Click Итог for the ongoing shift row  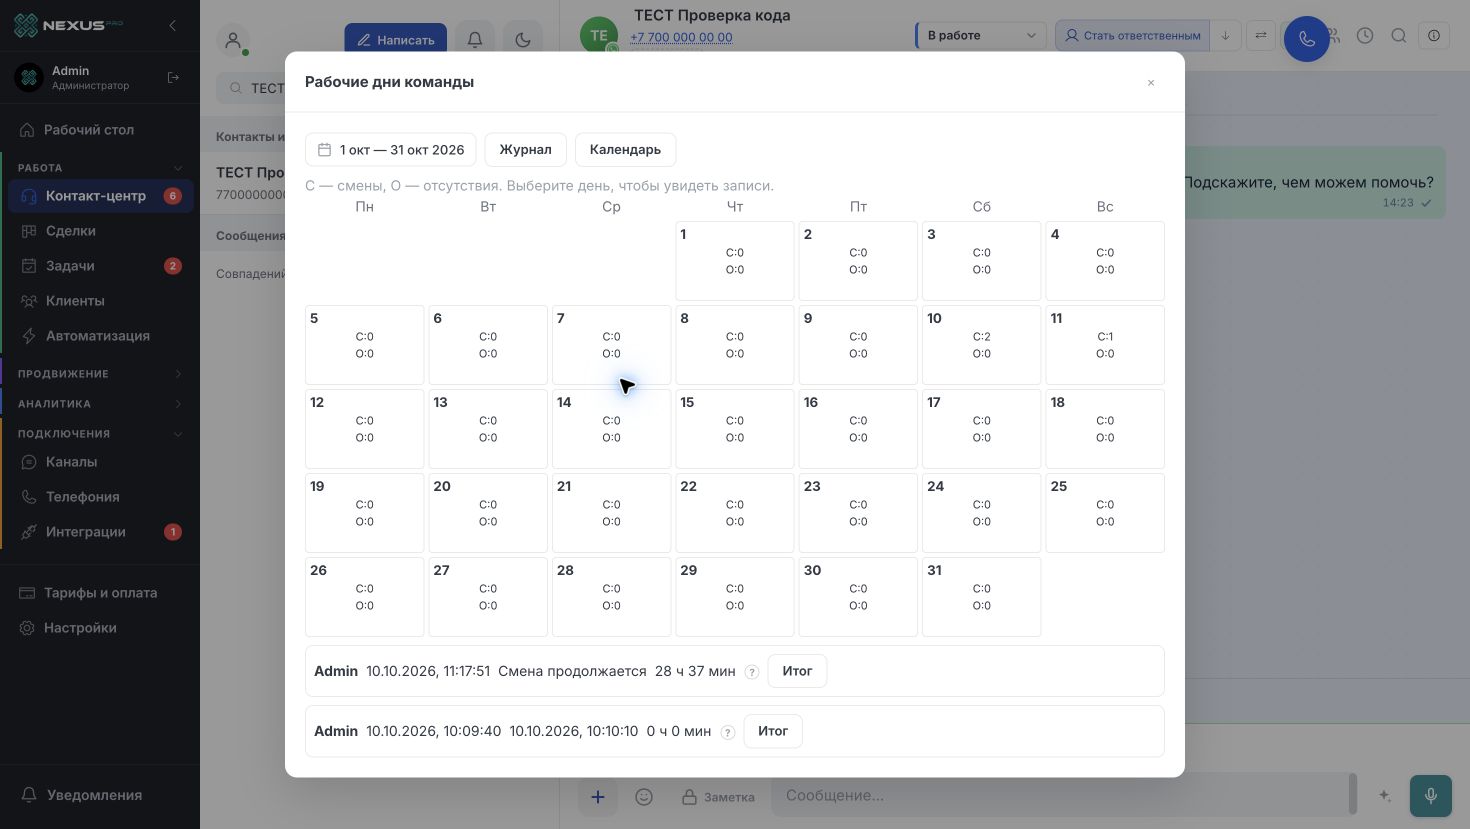coord(797,671)
